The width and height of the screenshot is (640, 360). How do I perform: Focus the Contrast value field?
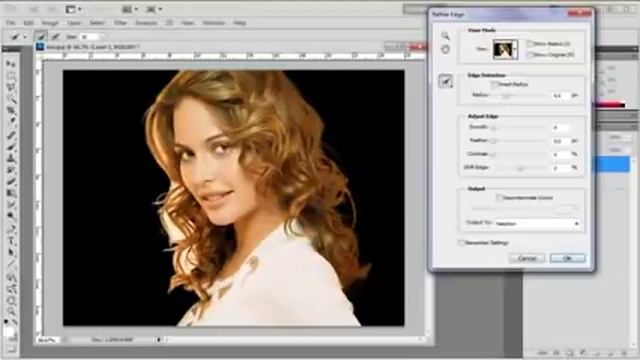click(x=561, y=154)
